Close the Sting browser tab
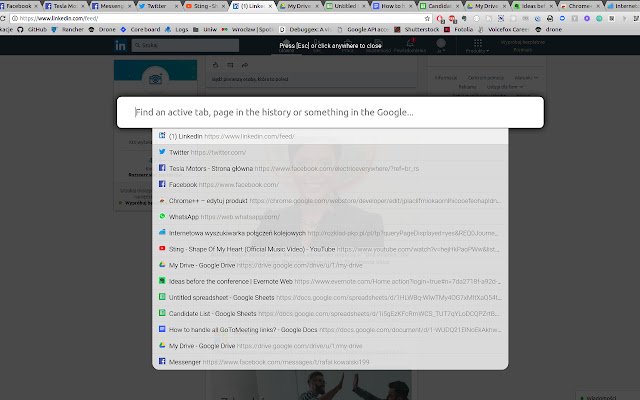The width and height of the screenshot is (640, 400). [x=223, y=6]
